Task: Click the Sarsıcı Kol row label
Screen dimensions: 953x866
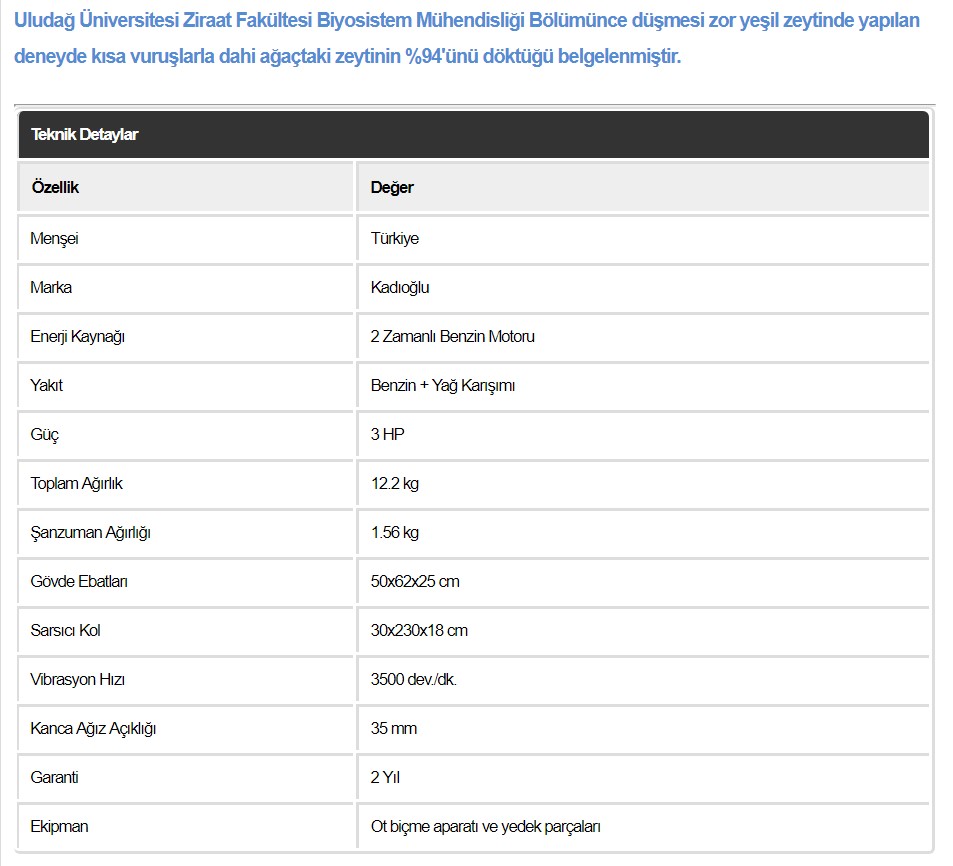Action: coord(65,630)
